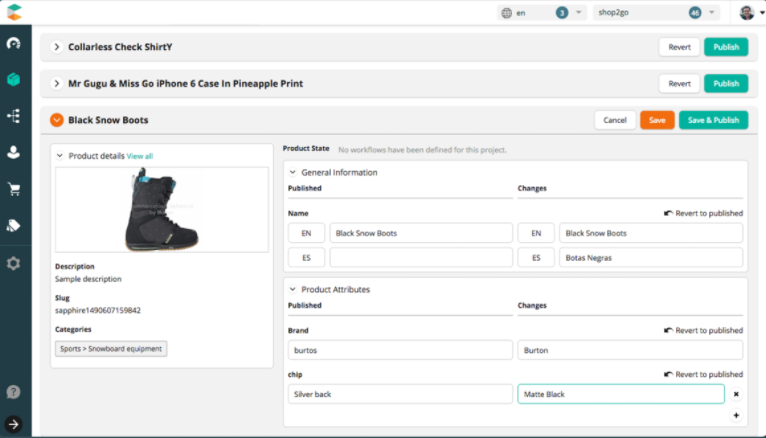This screenshot has height=438, width=766.
Task: Click the Botas Negras ES name field
Action: click(650, 257)
